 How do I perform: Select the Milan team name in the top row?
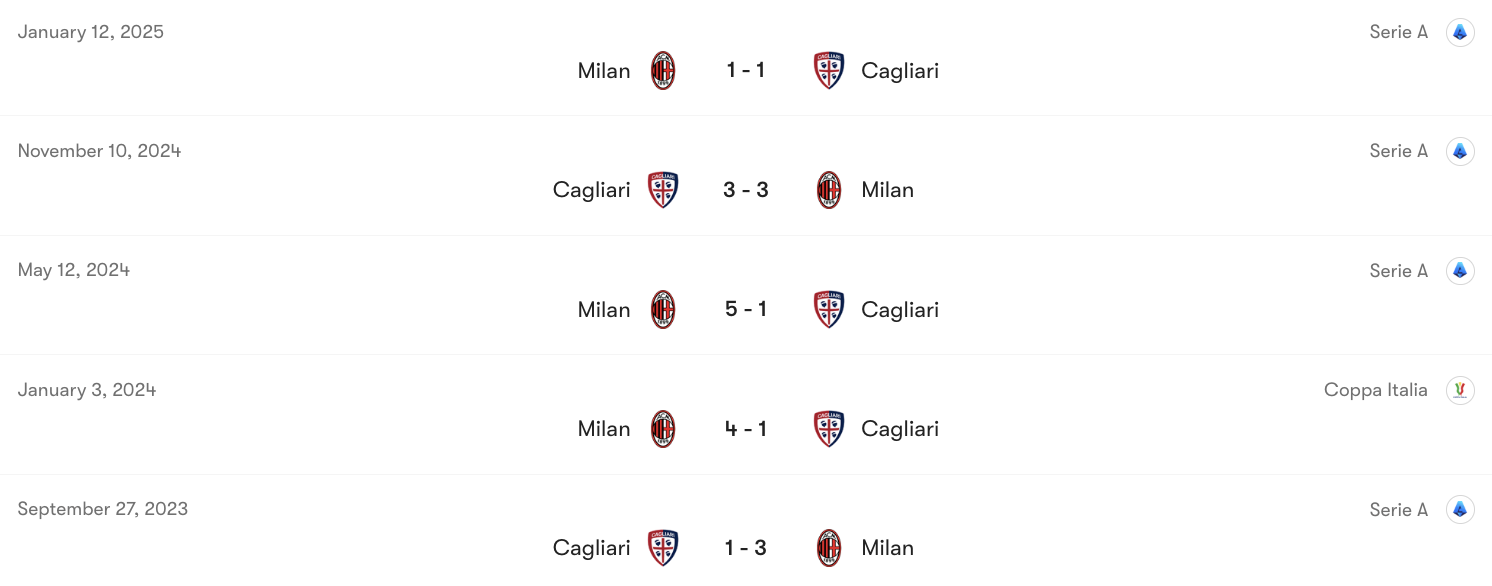point(603,70)
